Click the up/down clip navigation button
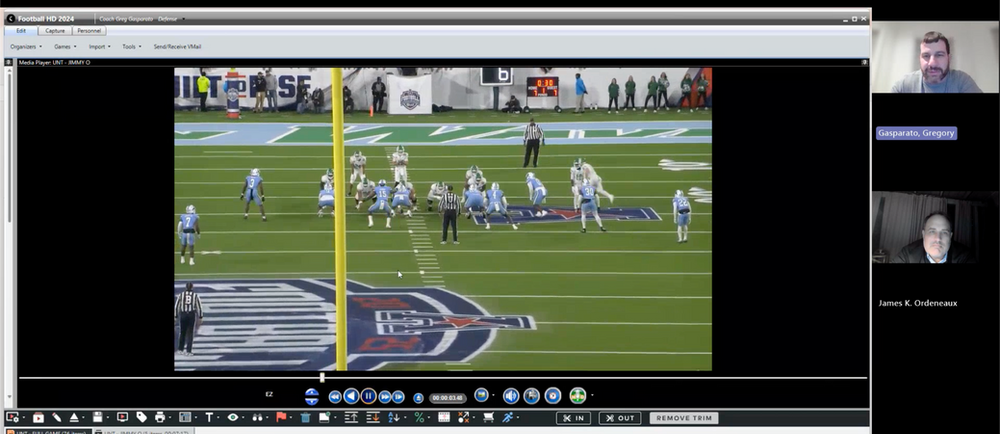Viewport: 1000px width, 434px height. [312, 396]
